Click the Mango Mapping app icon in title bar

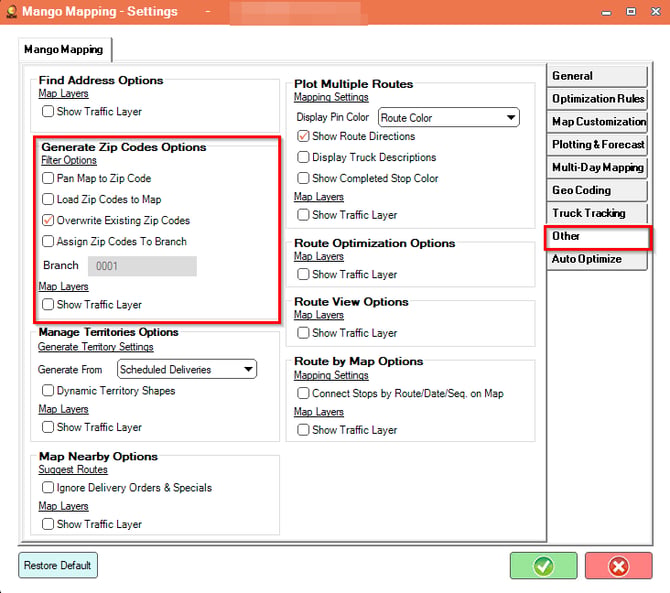tap(11, 12)
